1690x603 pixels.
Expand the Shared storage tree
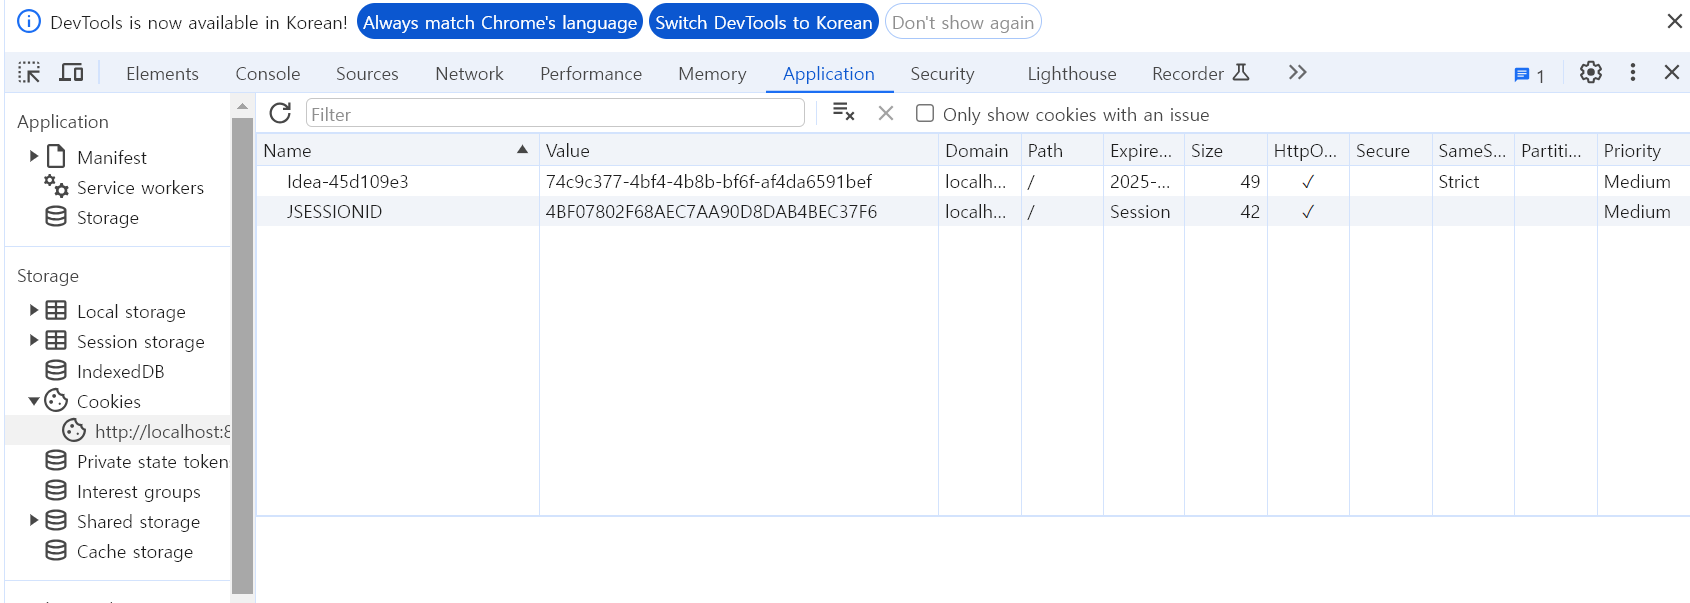tap(34, 520)
